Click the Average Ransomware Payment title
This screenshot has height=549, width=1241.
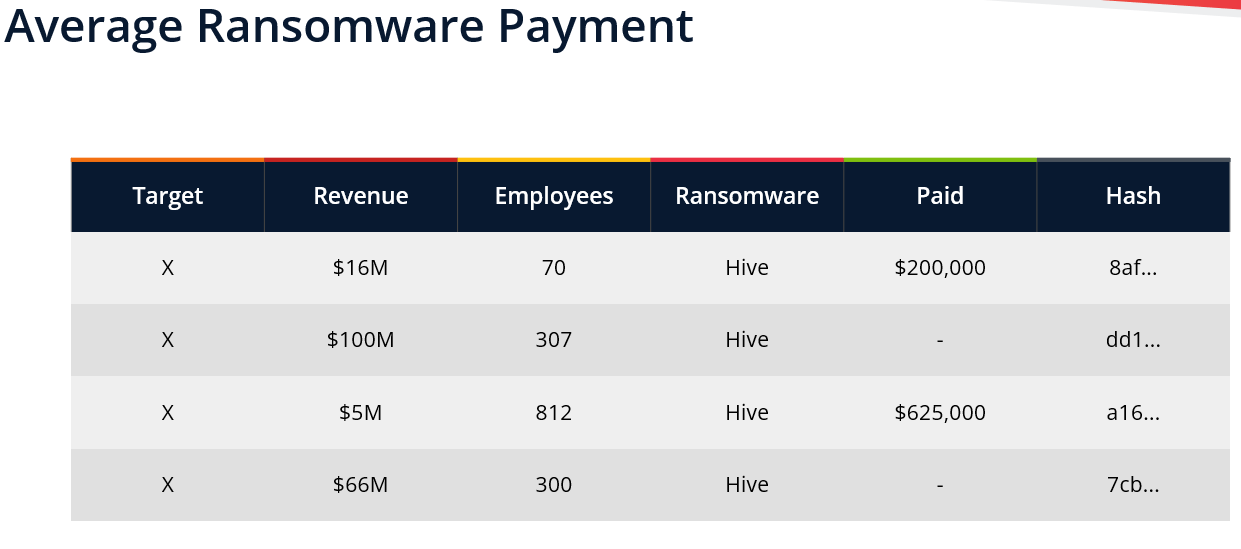pyautogui.click(x=349, y=27)
